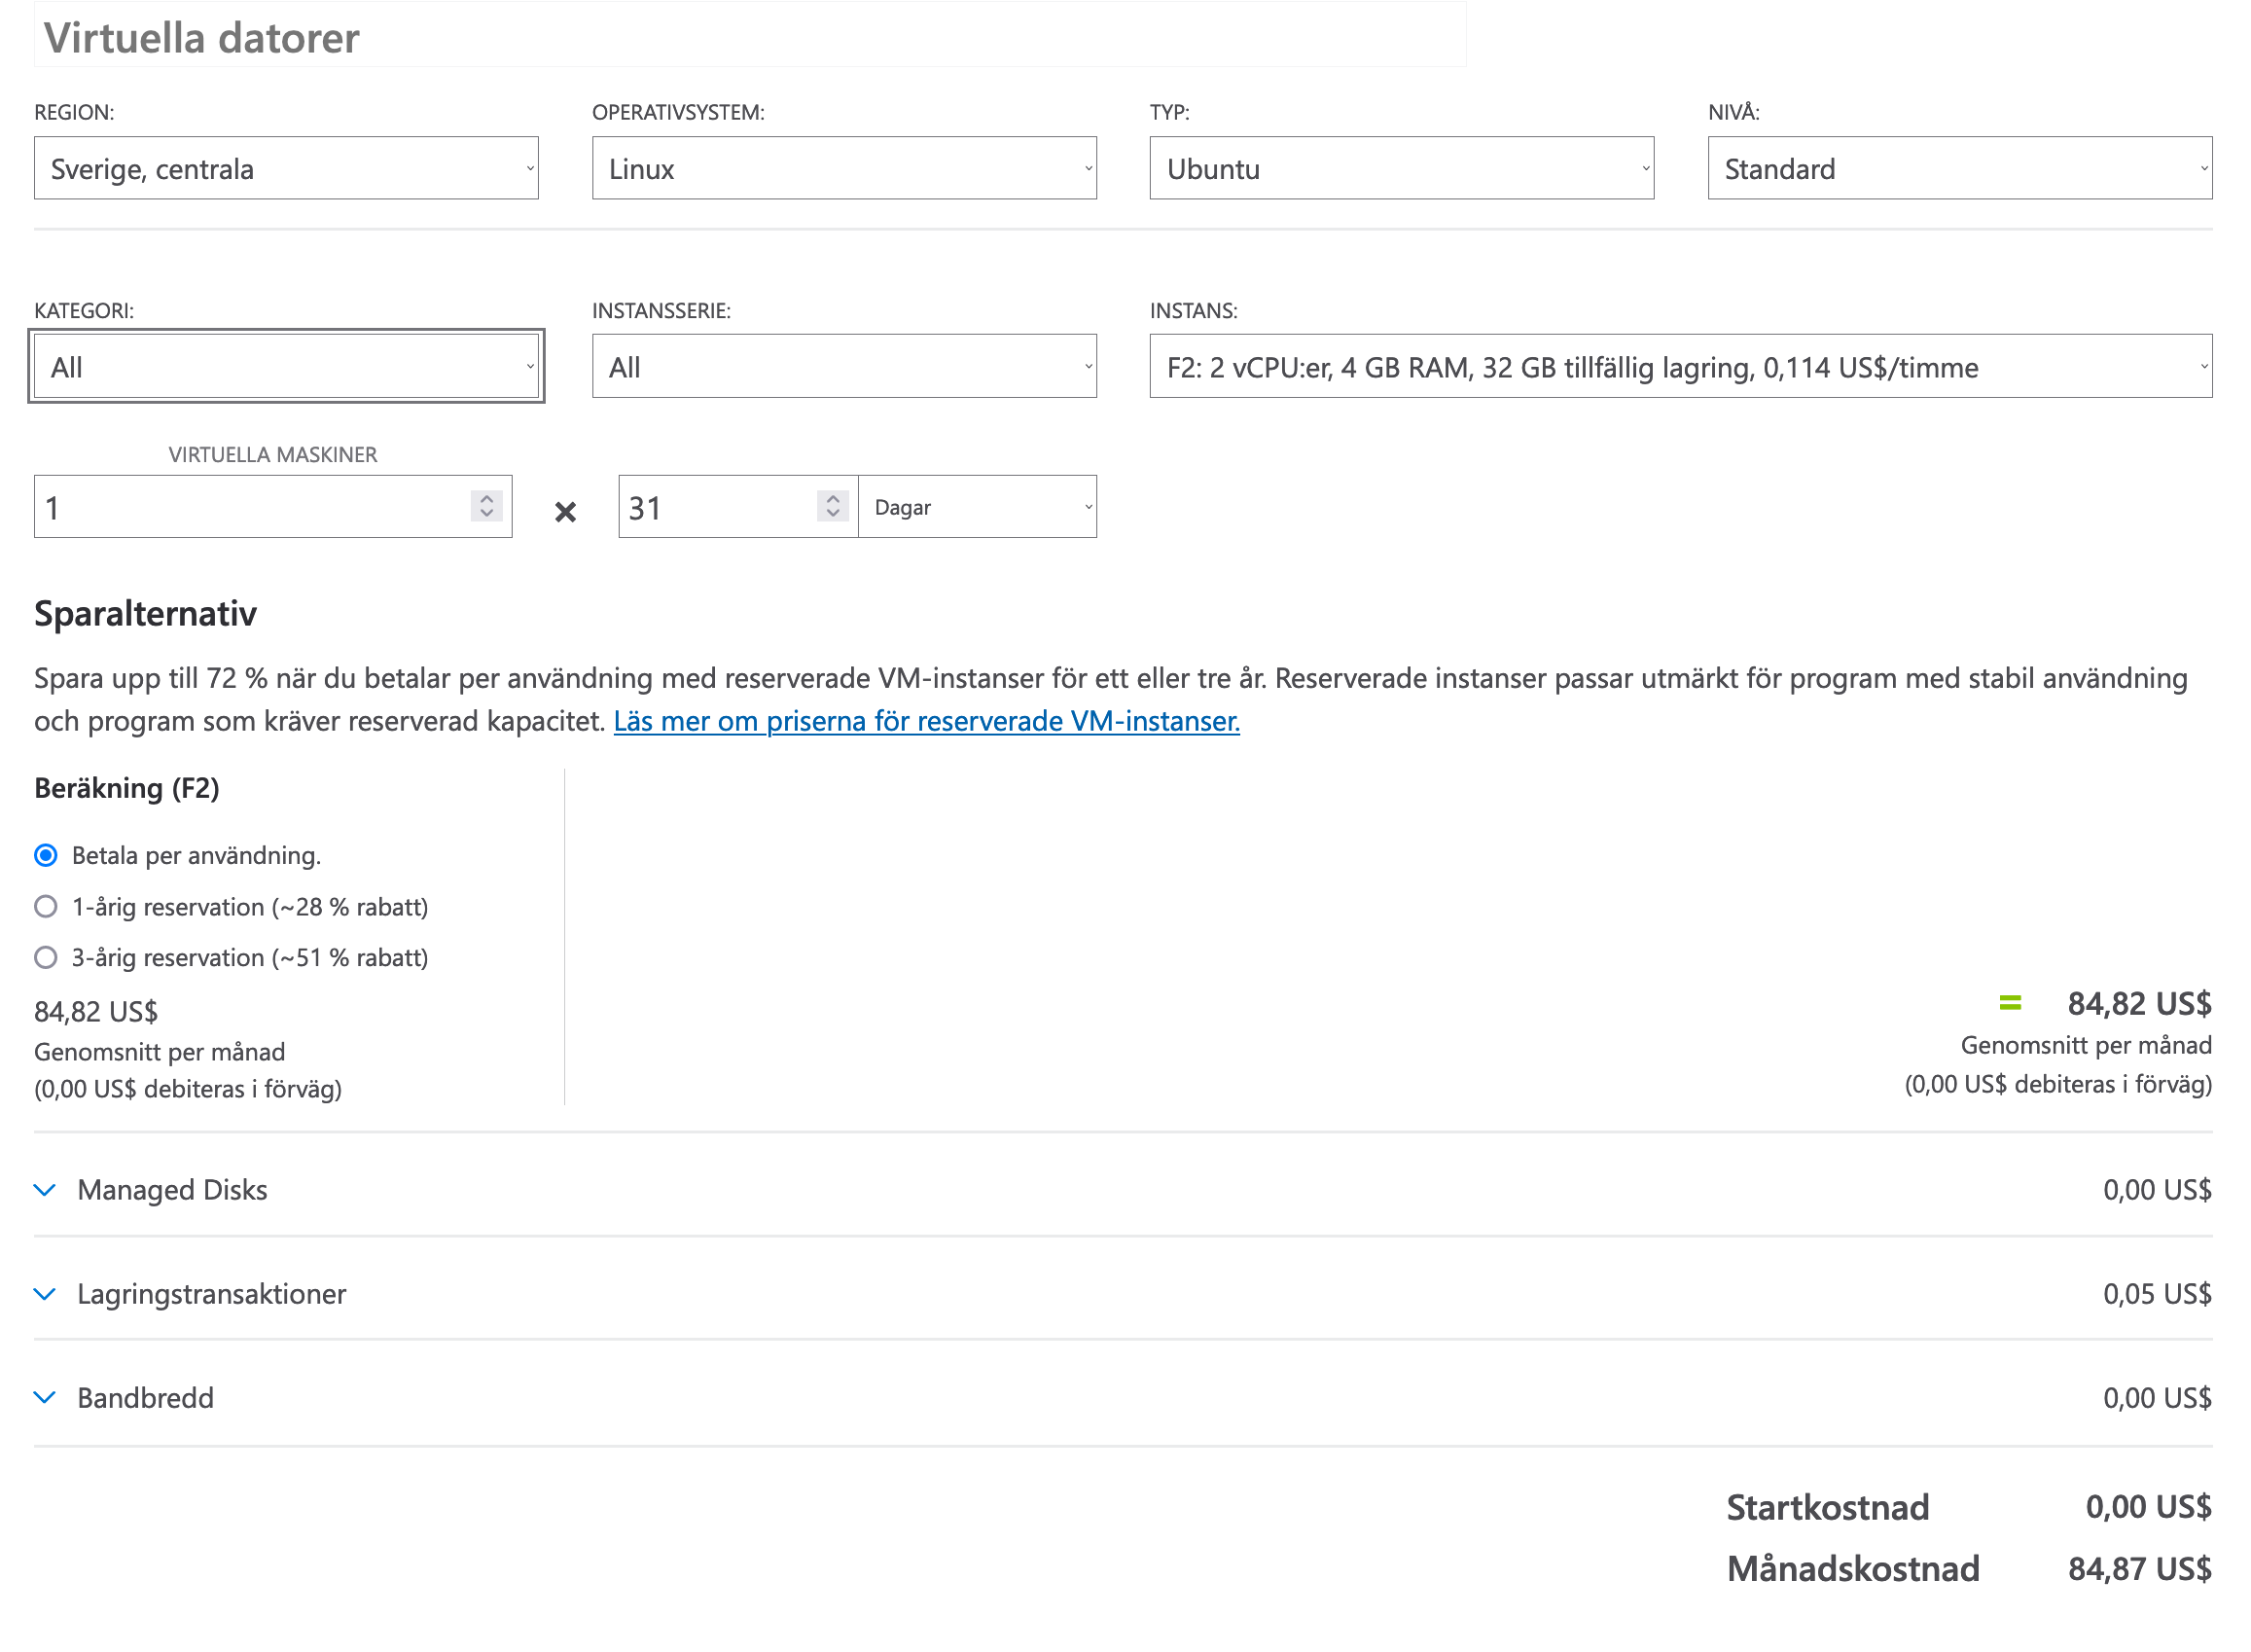Image resolution: width=2251 pixels, height=1652 pixels.
Task: Select 1-årig reservation radio option
Action: pyautogui.click(x=46, y=907)
